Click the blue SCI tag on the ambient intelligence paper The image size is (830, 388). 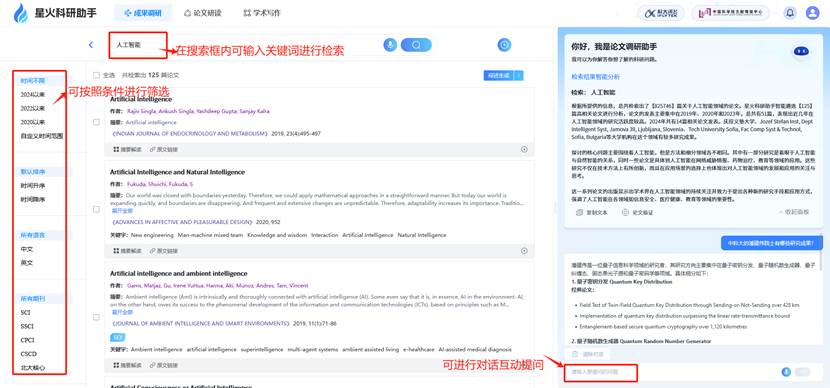coord(118,337)
